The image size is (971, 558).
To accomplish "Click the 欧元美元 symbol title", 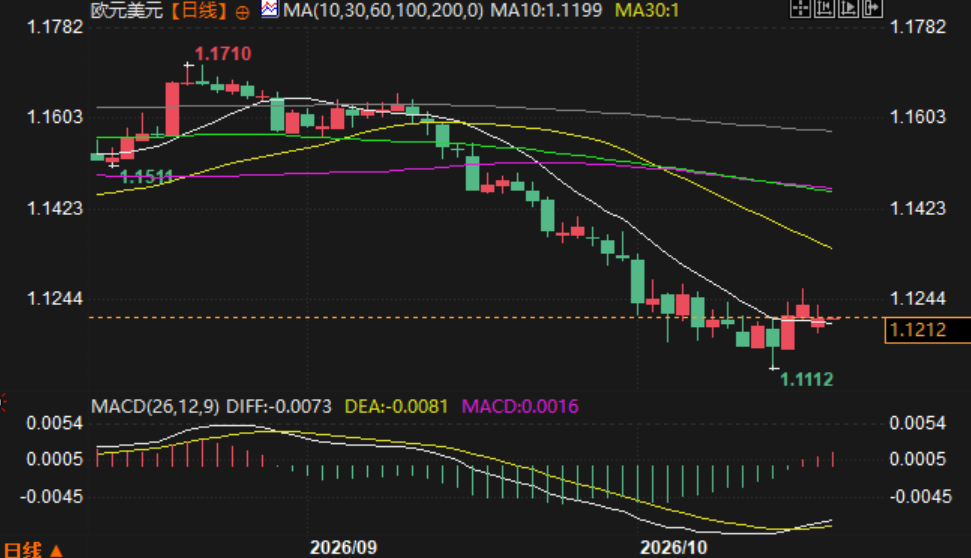I will tap(127, 11).
